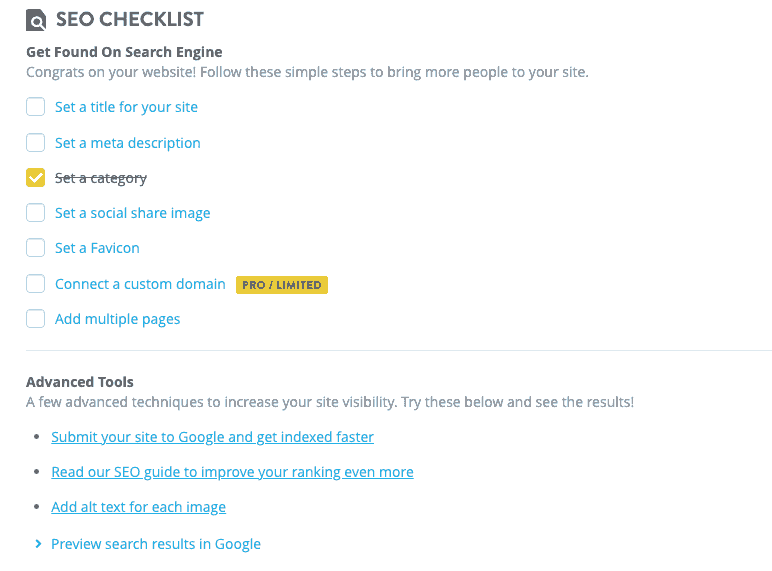
Task: Open the 'Set a meta description' link
Action: [127, 143]
